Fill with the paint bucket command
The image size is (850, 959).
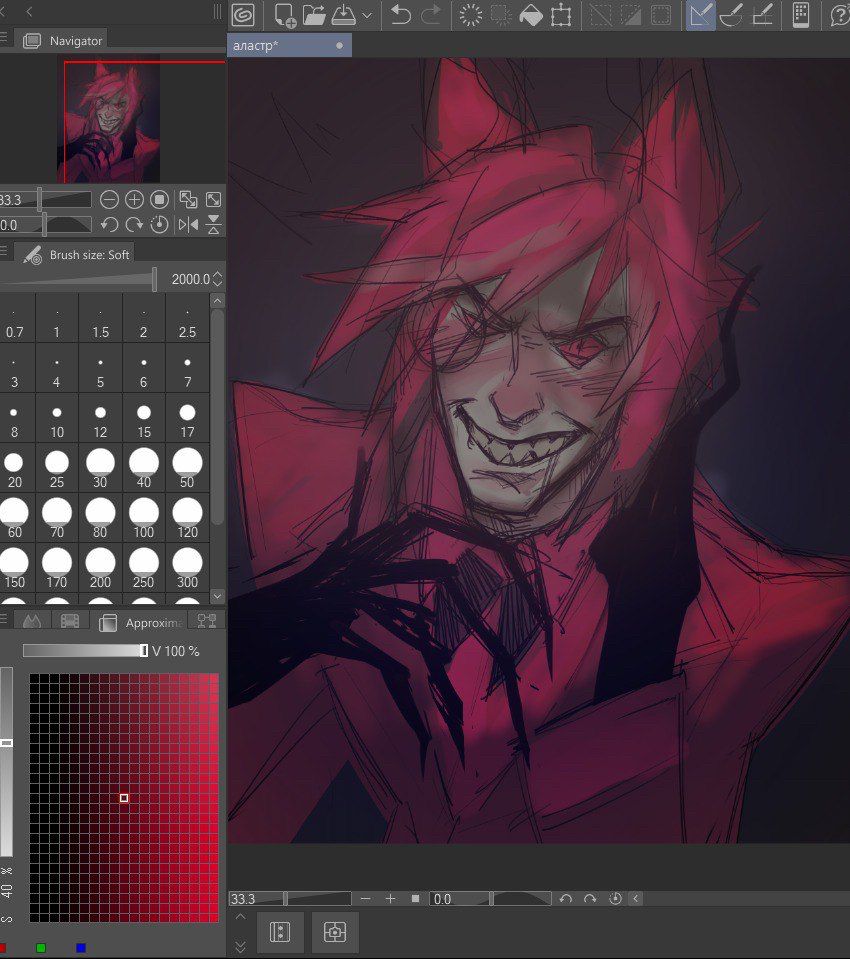[x=531, y=15]
